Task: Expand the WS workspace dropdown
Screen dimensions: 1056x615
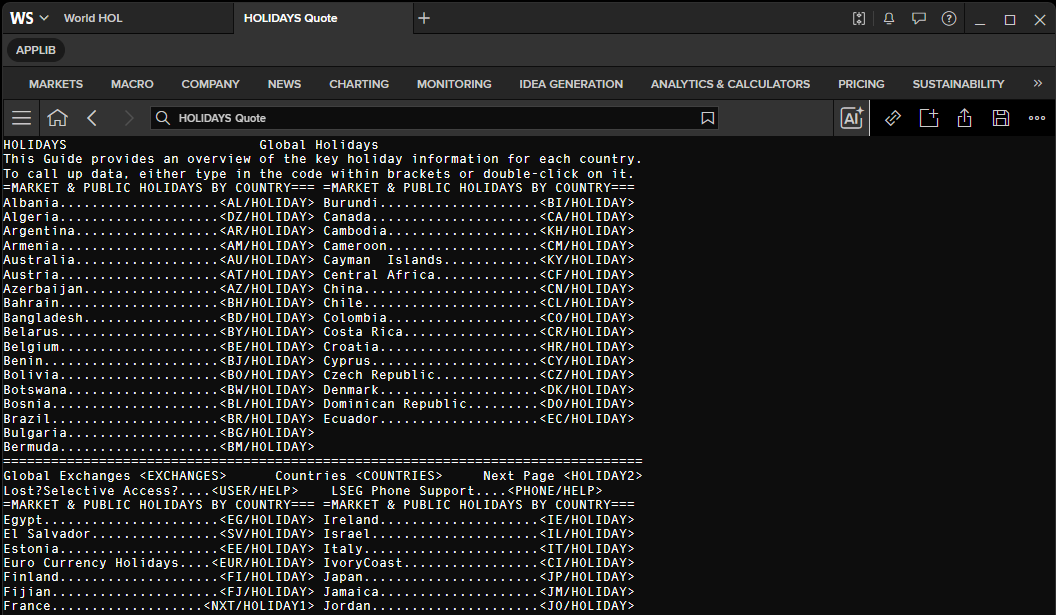Action: pos(29,18)
